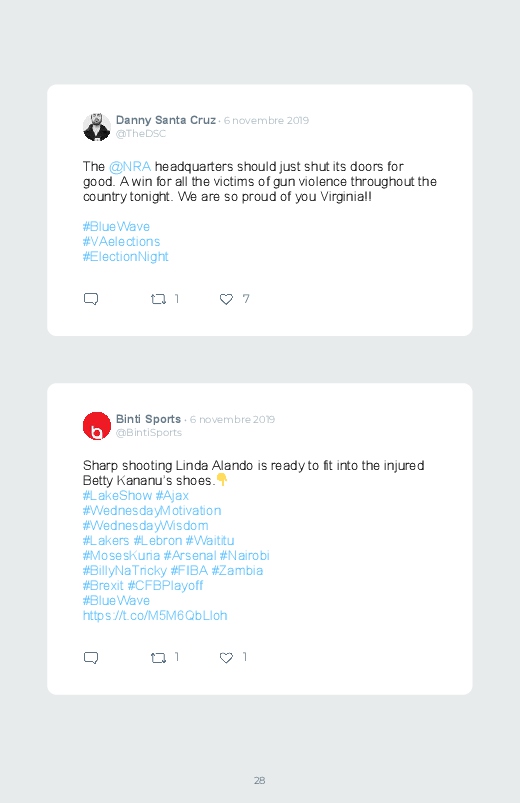The height and width of the screenshot is (803, 520).
Task: Open the #WednesdayMotivation hashtag
Action: tap(152, 511)
